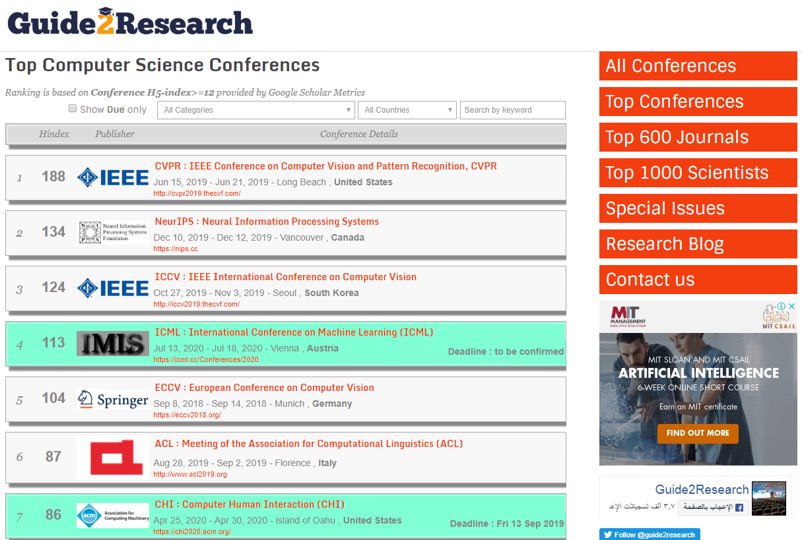Image resolution: width=802 pixels, height=540 pixels.
Task: Open the ACL conference title link
Action: point(309,444)
